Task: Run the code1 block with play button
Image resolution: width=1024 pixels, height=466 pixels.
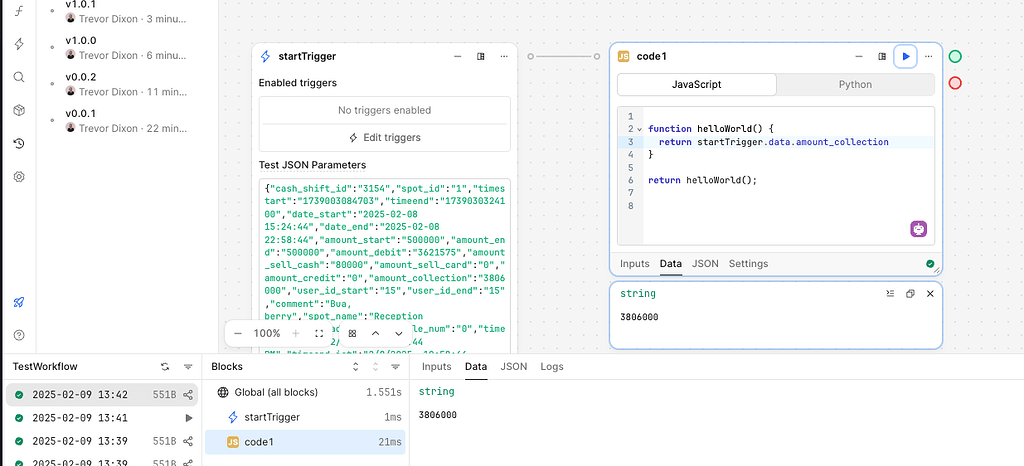Action: point(906,57)
